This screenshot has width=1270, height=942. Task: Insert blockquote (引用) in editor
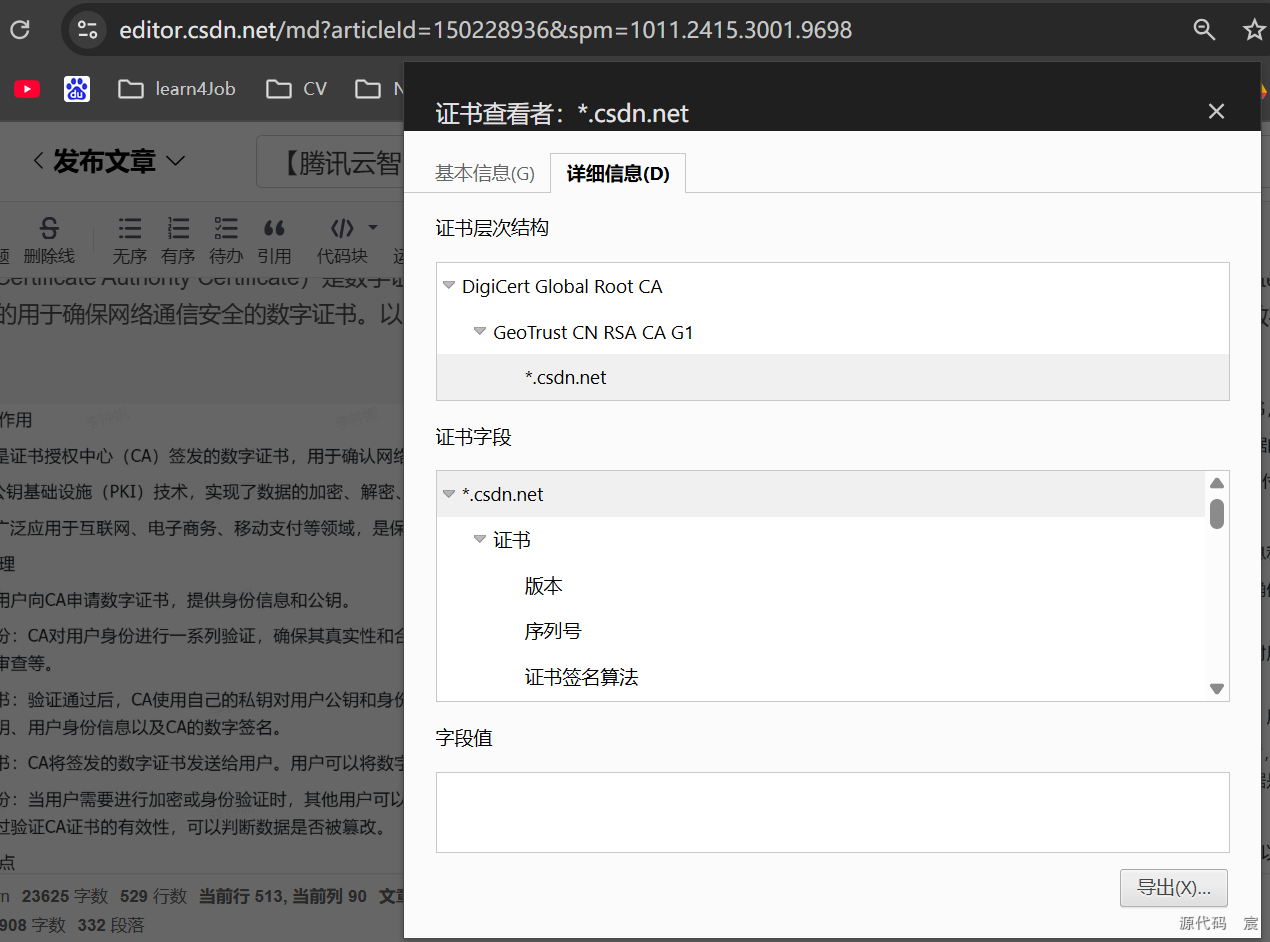tap(274, 240)
